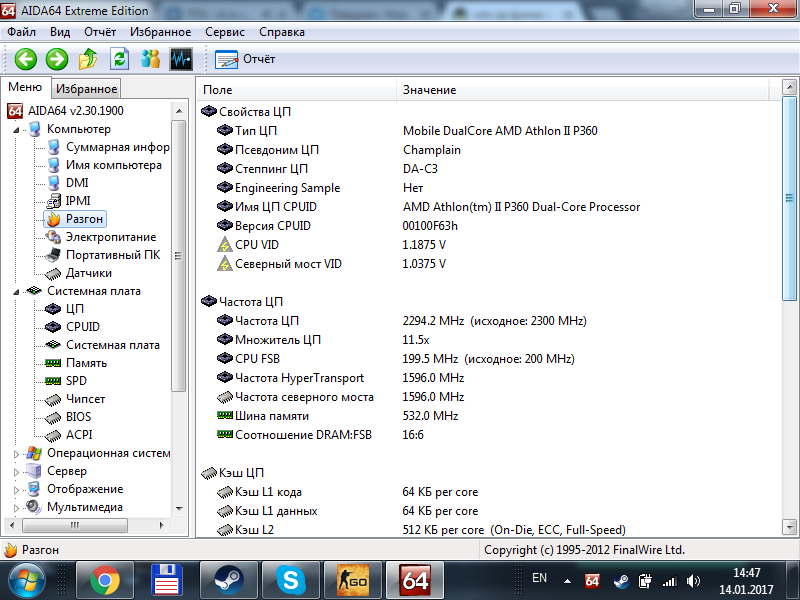
Task: Open the system stability monitor graph icon
Action: point(181,59)
